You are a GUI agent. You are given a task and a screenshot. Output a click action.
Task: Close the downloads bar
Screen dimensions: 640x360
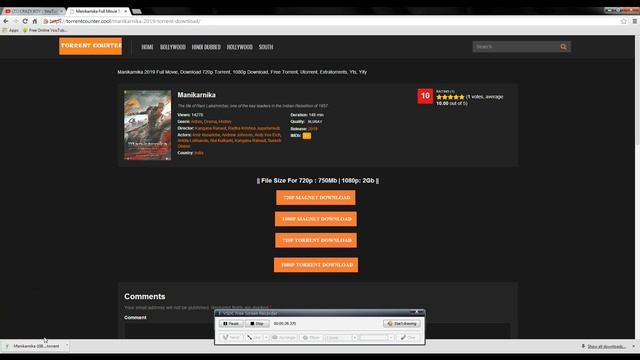click(633, 346)
